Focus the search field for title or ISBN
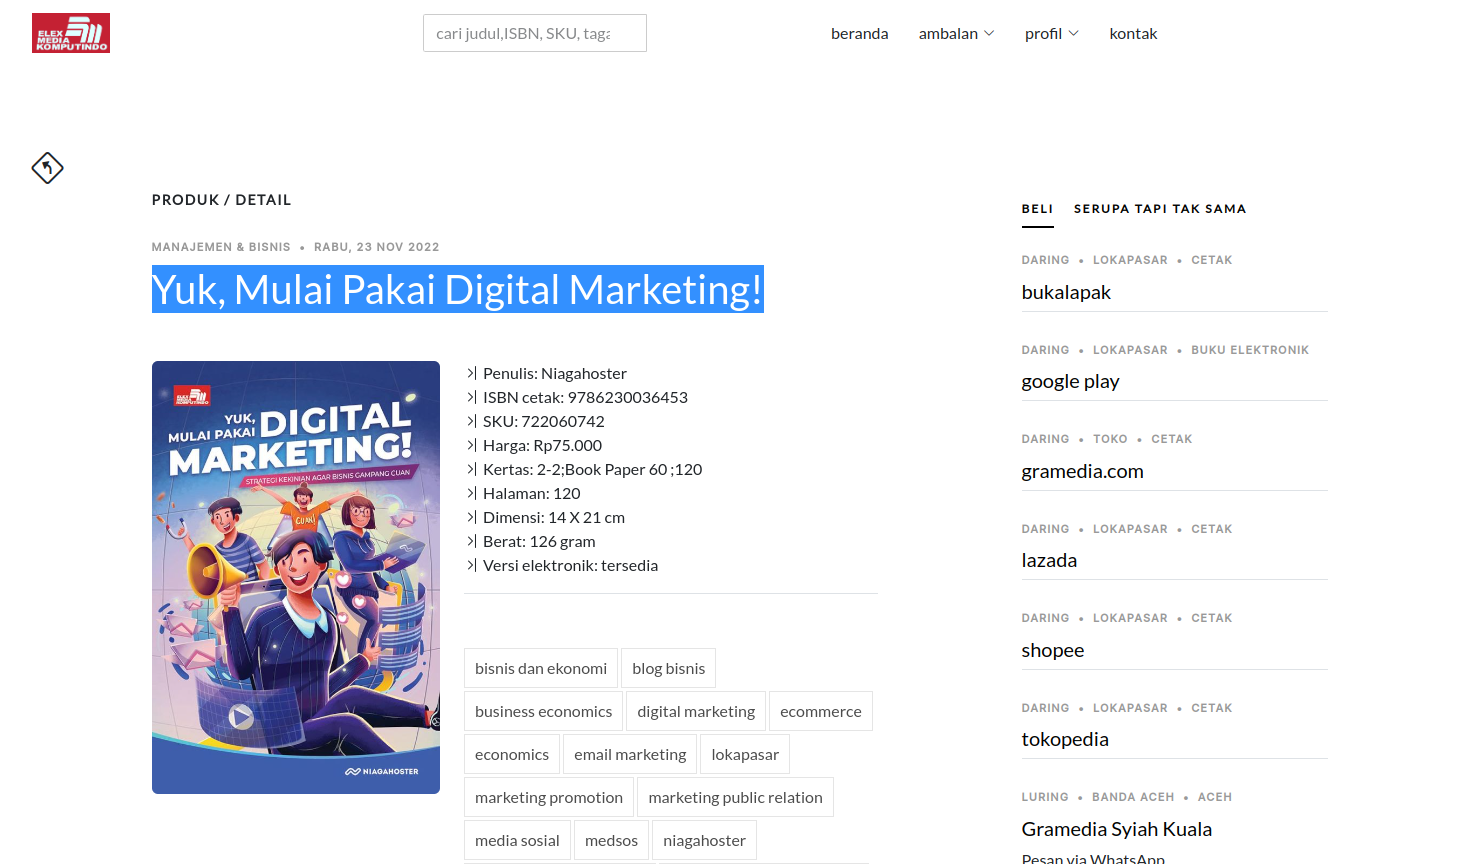This screenshot has width=1464, height=864. [x=534, y=33]
